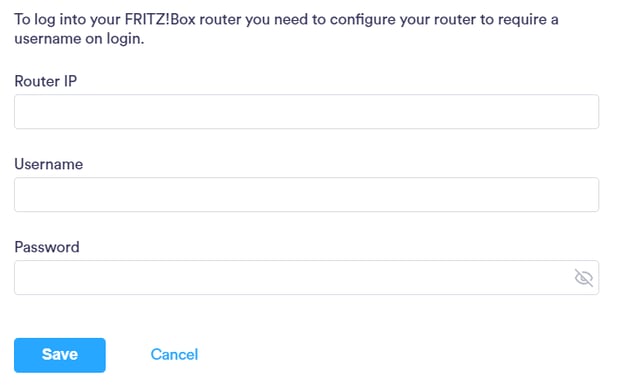Viewport: 622px width, 385px height.
Task: Click the slashed eye in Password box
Action: click(x=584, y=278)
